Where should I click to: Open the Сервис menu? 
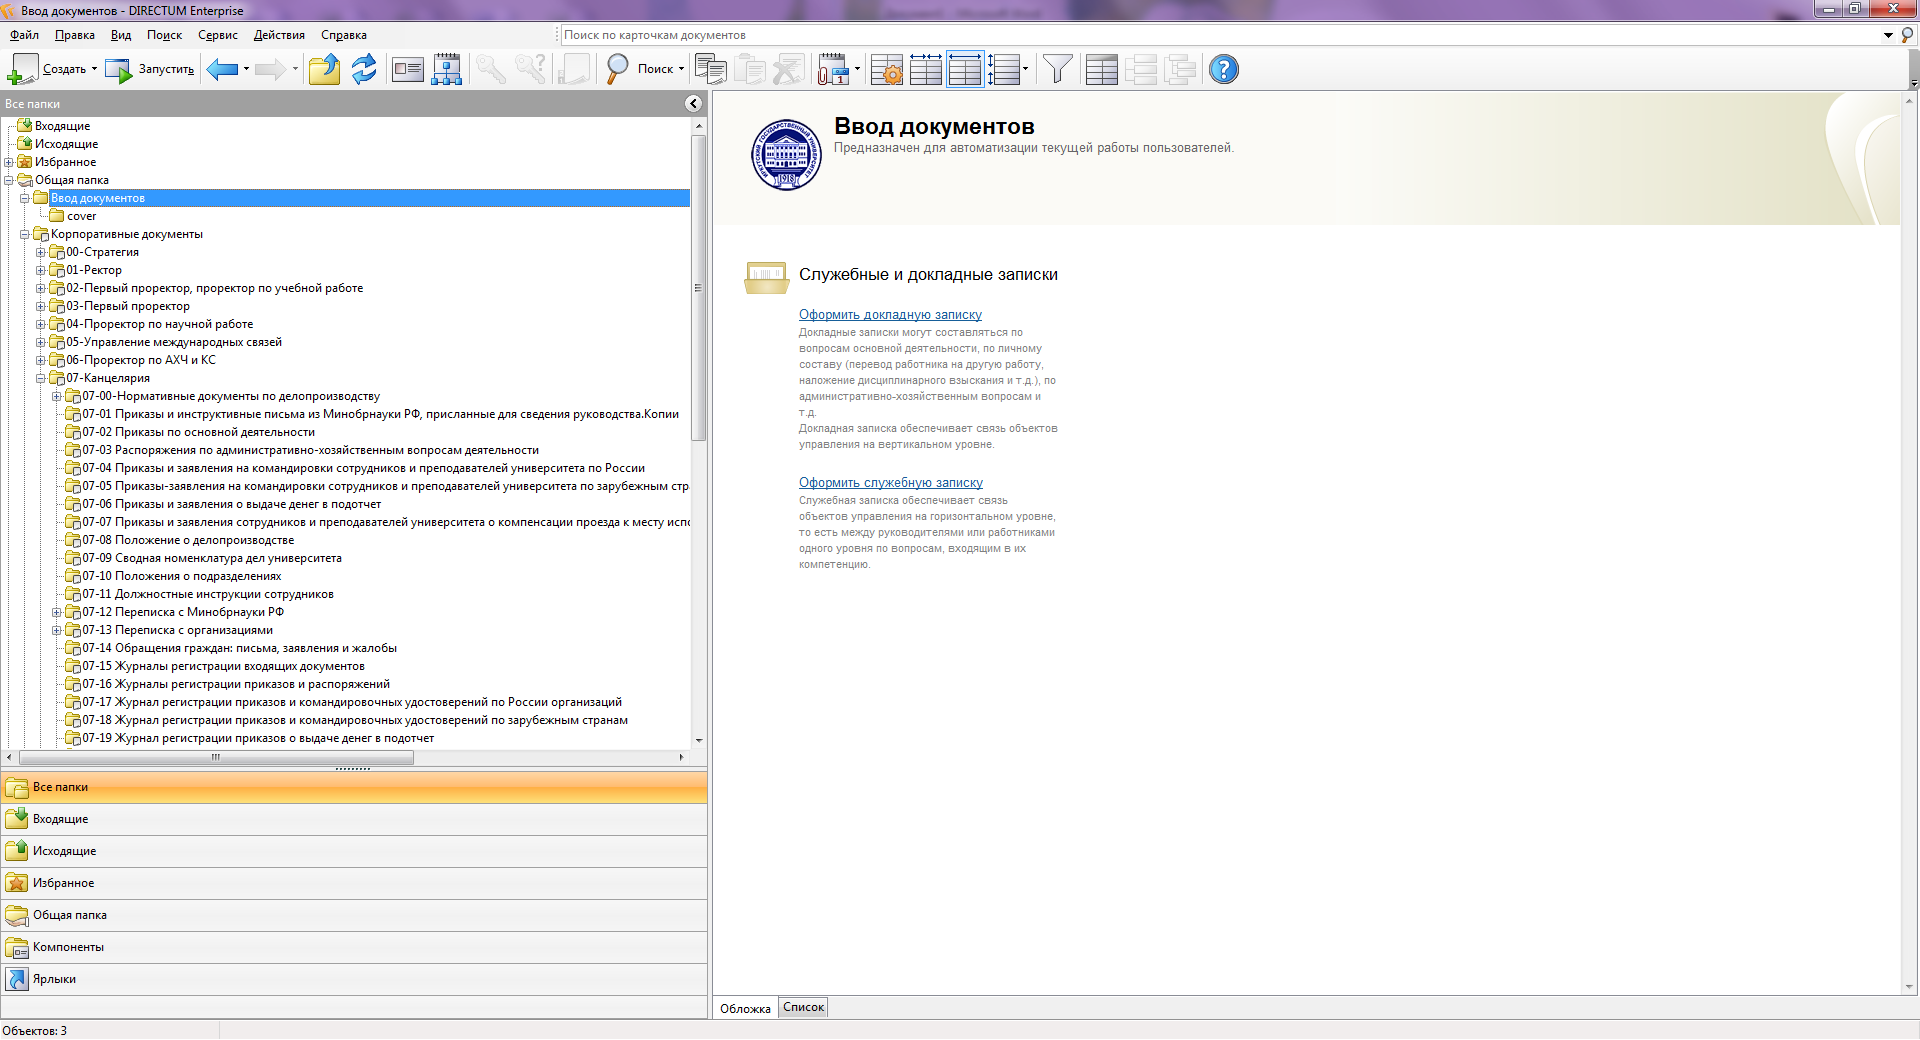(x=217, y=35)
